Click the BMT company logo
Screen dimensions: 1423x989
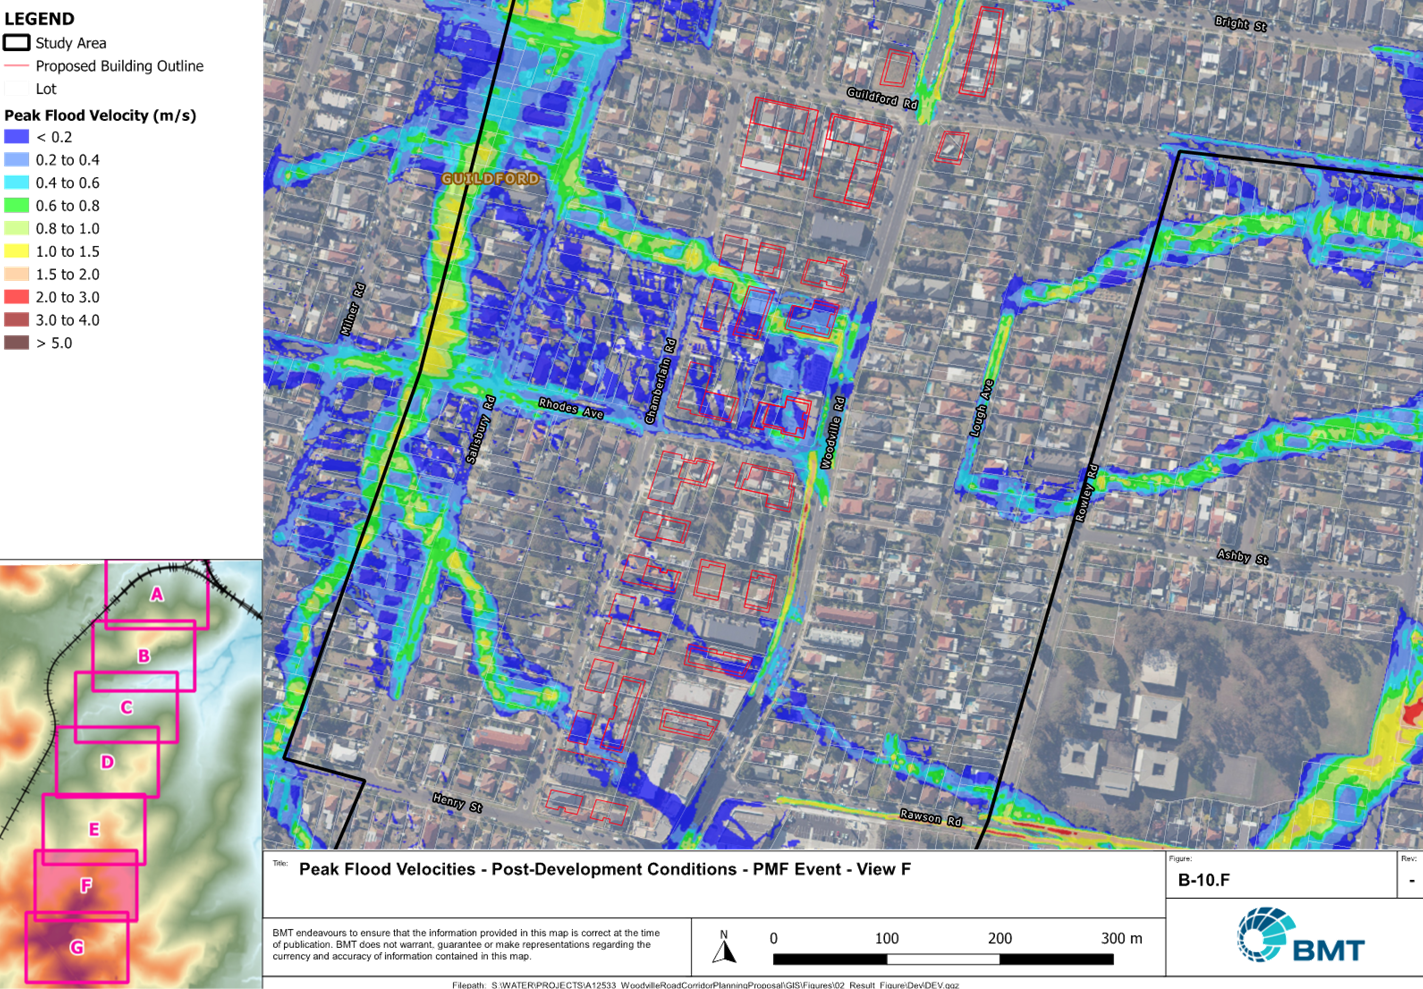(1300, 936)
